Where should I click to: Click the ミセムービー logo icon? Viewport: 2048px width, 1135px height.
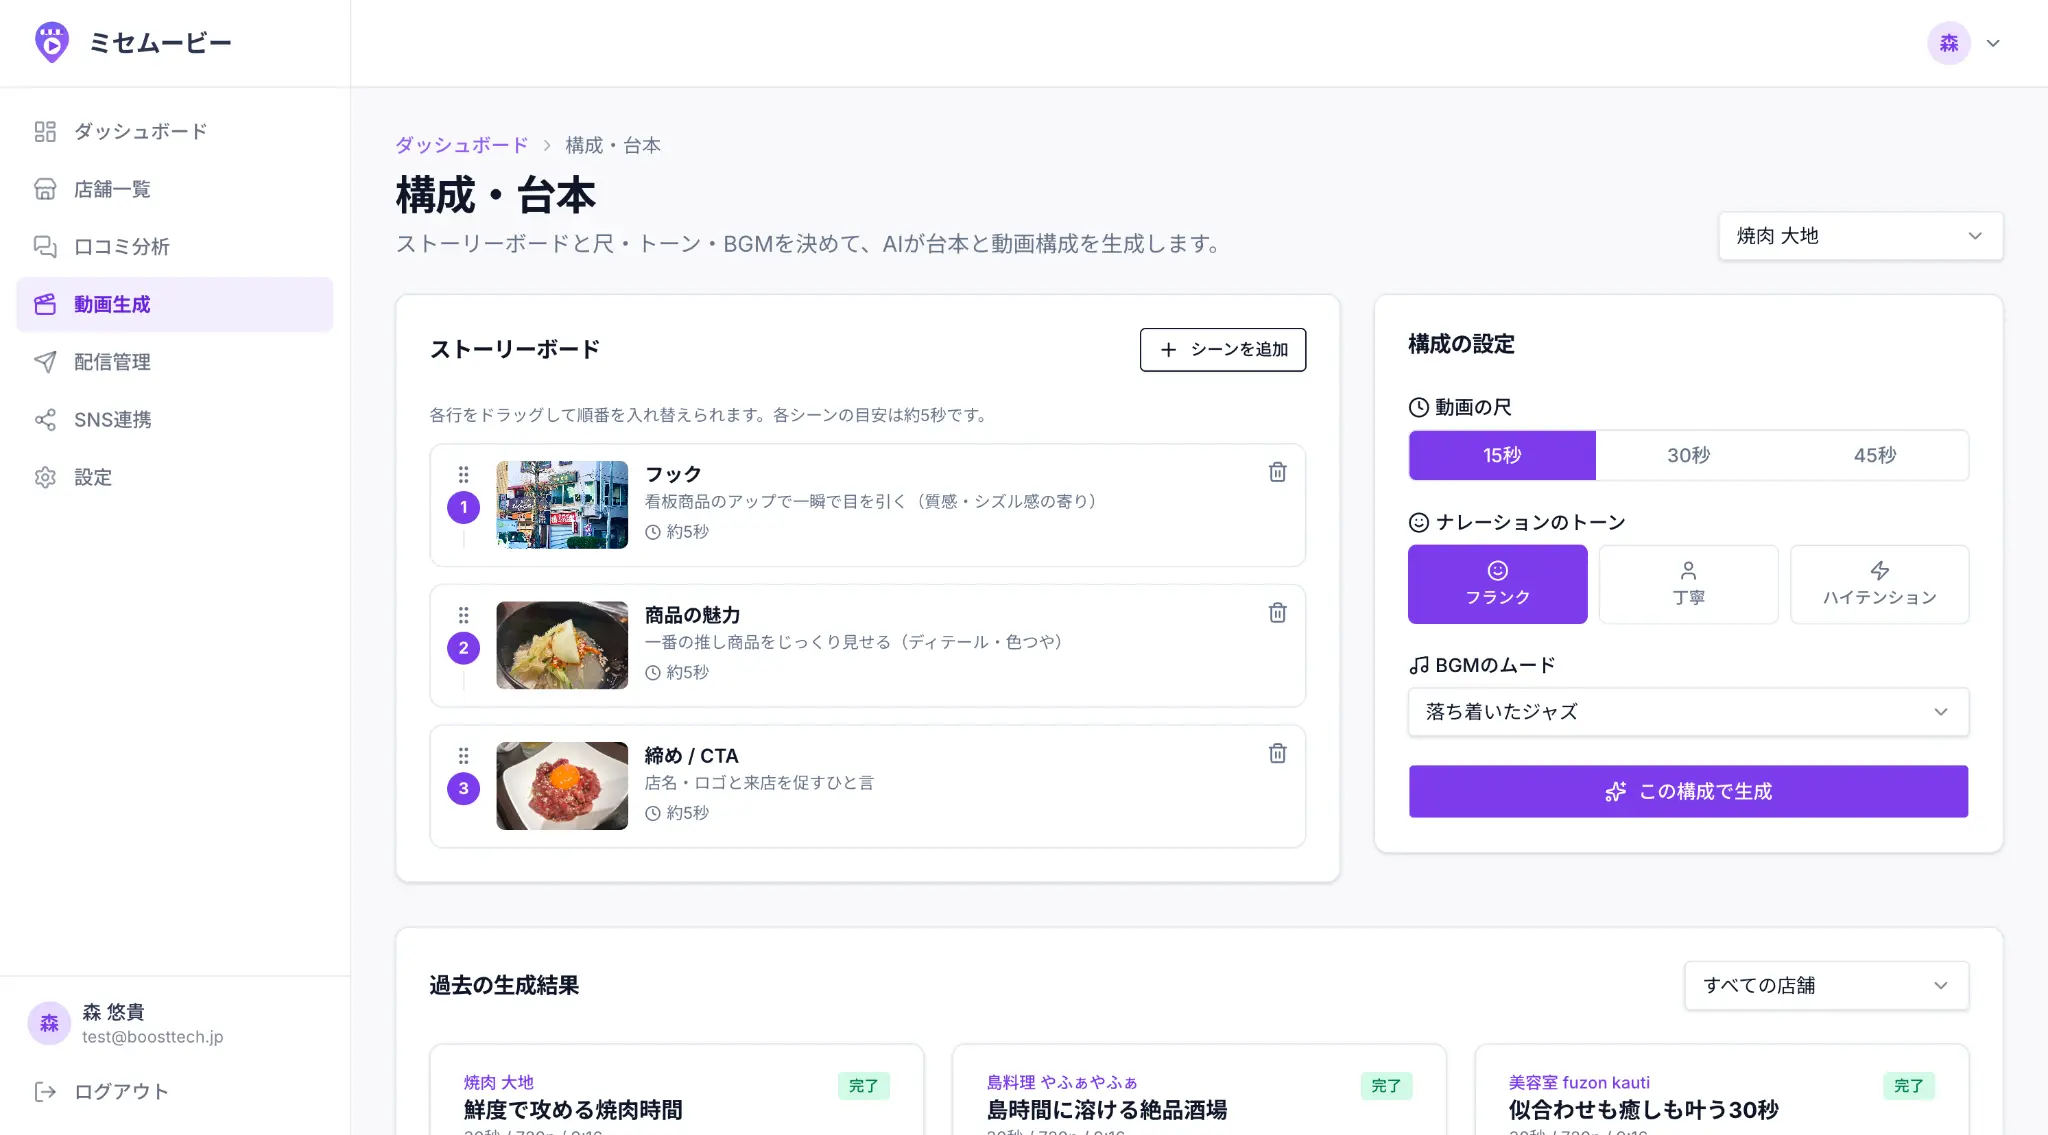click(52, 42)
